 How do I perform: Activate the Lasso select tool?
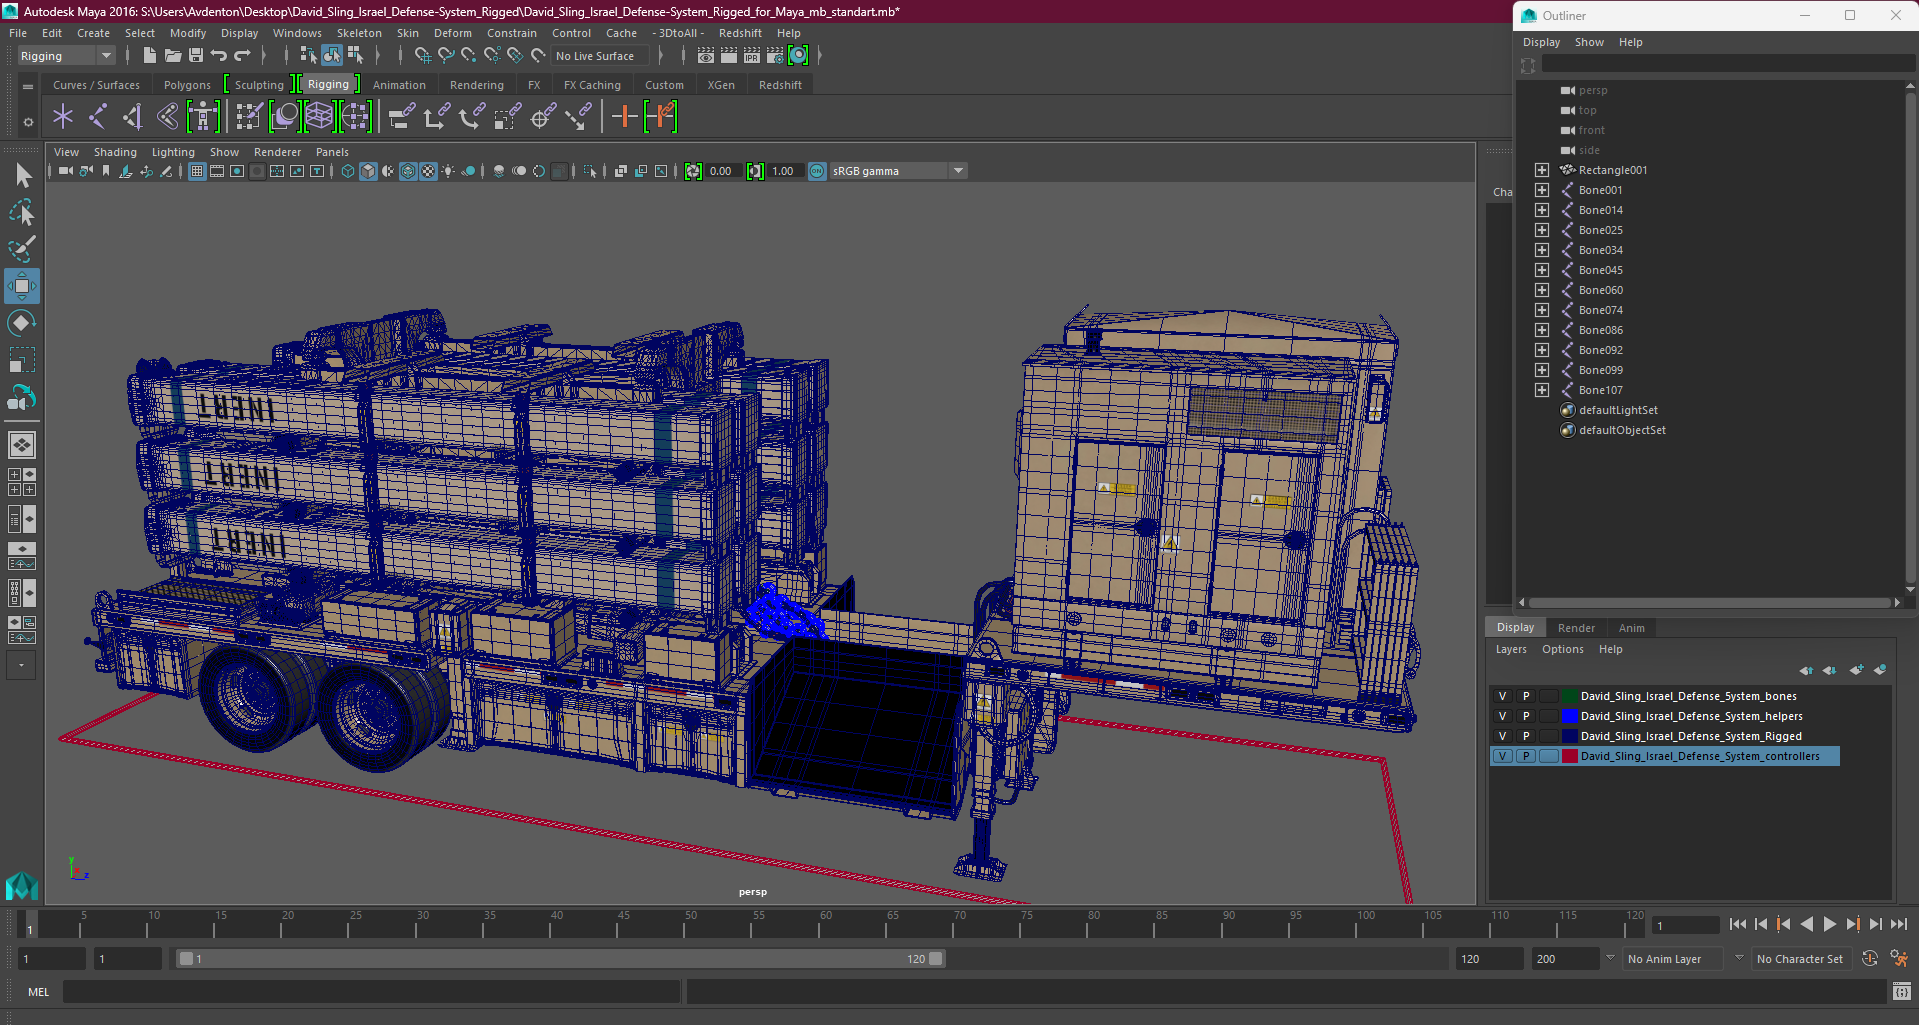(22, 212)
